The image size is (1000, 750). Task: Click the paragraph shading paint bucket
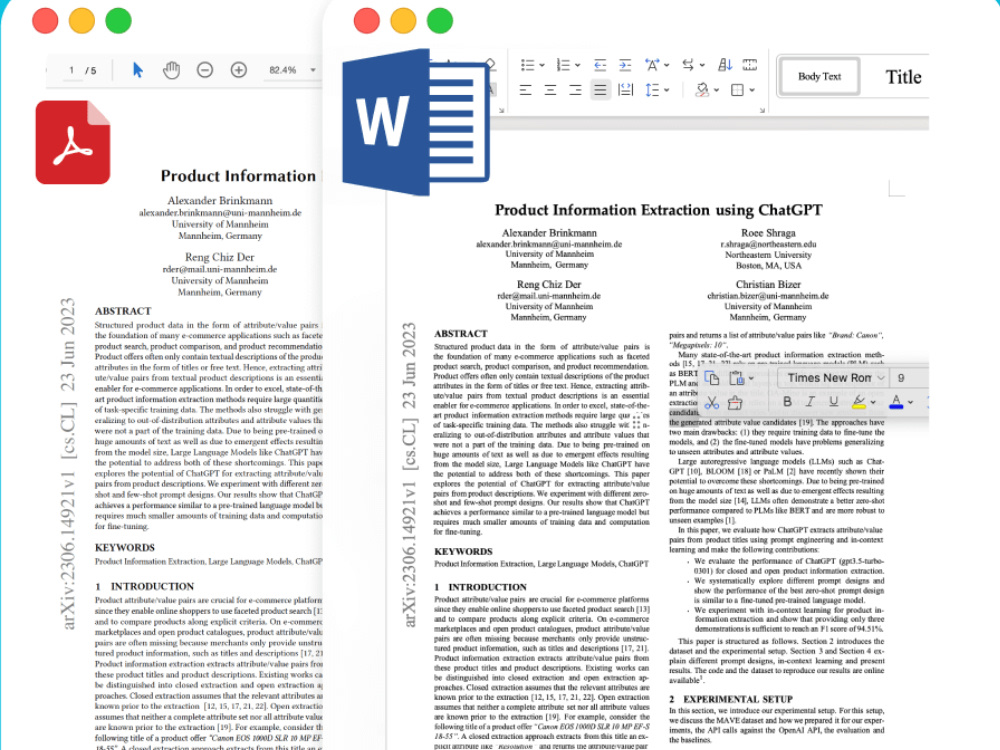click(702, 90)
